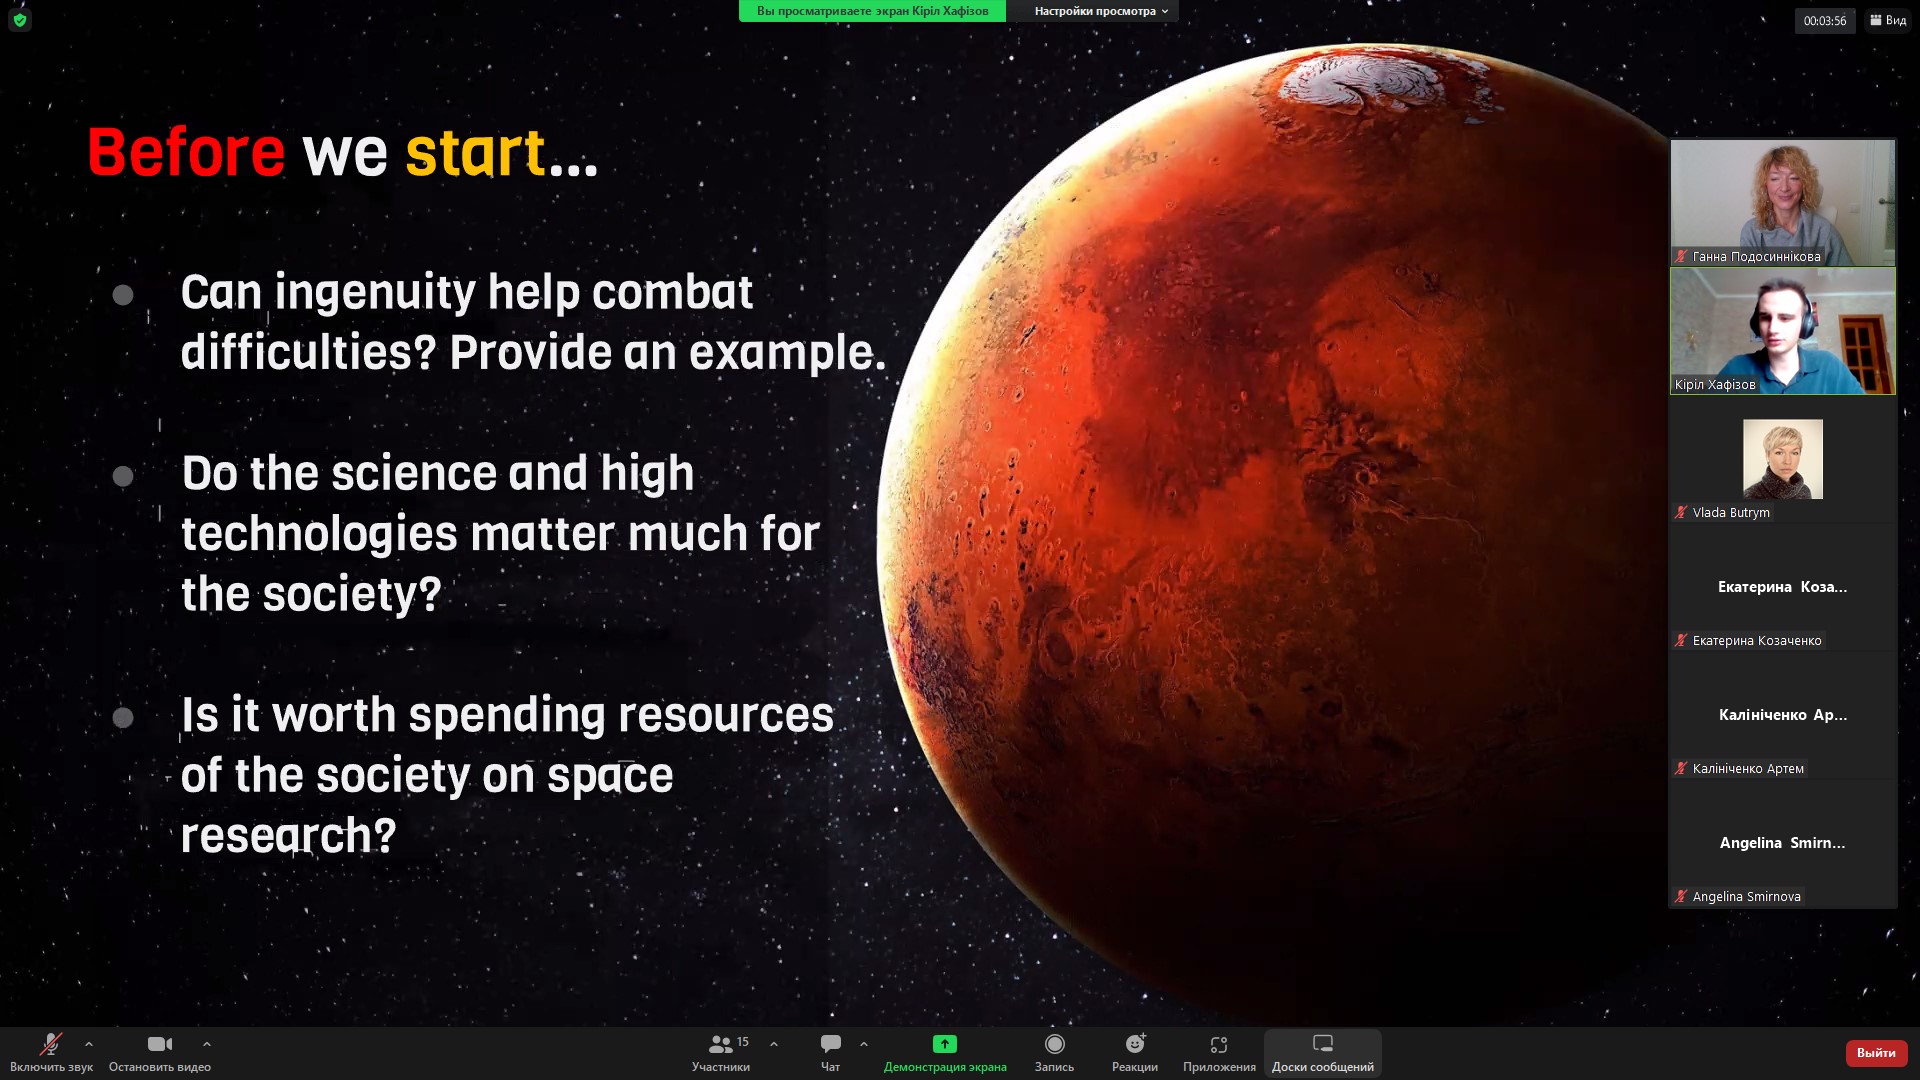Open Доски сообщений whiteboards

pyautogui.click(x=1322, y=1052)
